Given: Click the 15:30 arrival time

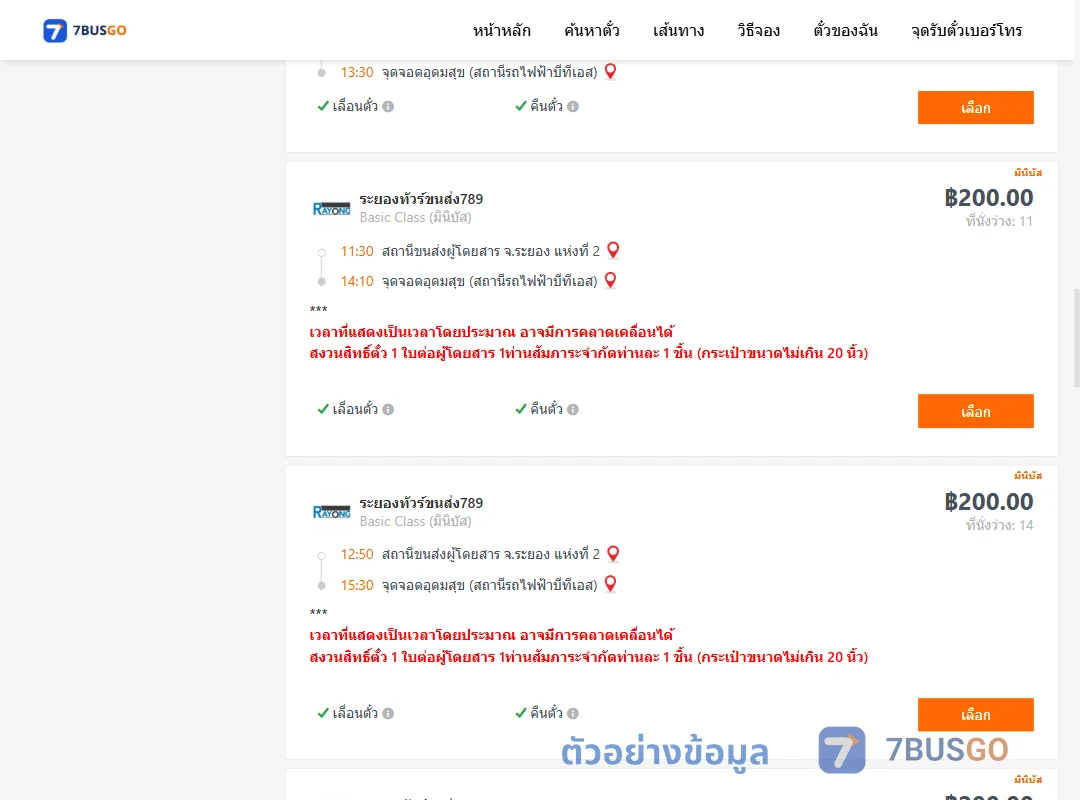Looking at the screenshot, I should point(357,585).
